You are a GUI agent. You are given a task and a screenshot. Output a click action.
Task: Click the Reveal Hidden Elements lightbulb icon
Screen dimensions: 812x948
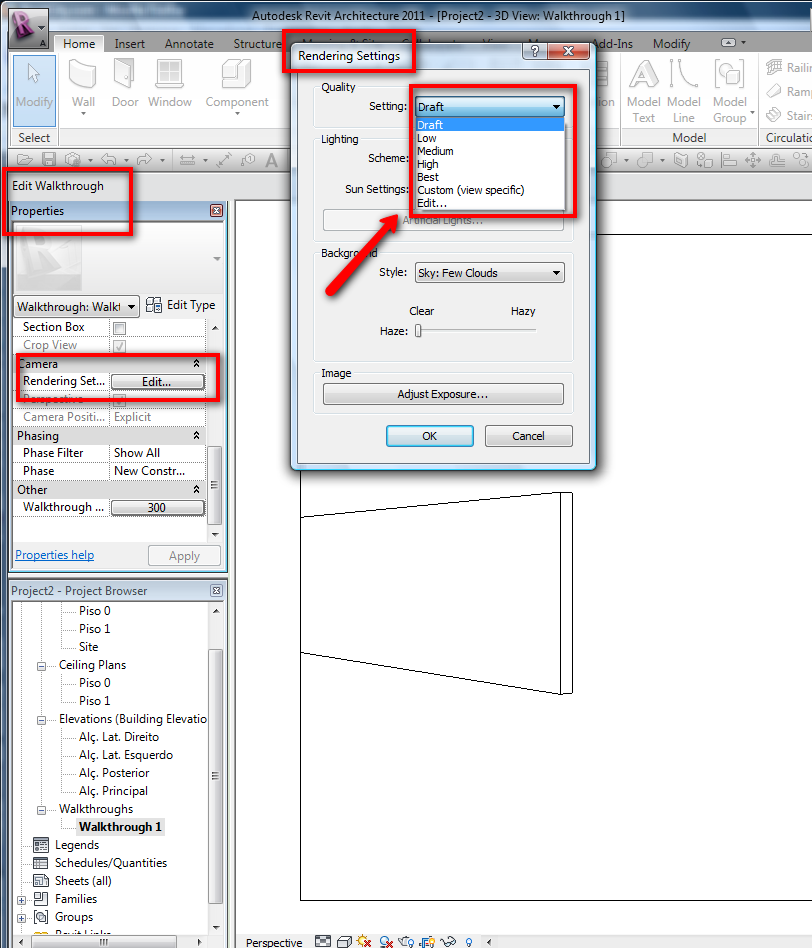pos(469,942)
